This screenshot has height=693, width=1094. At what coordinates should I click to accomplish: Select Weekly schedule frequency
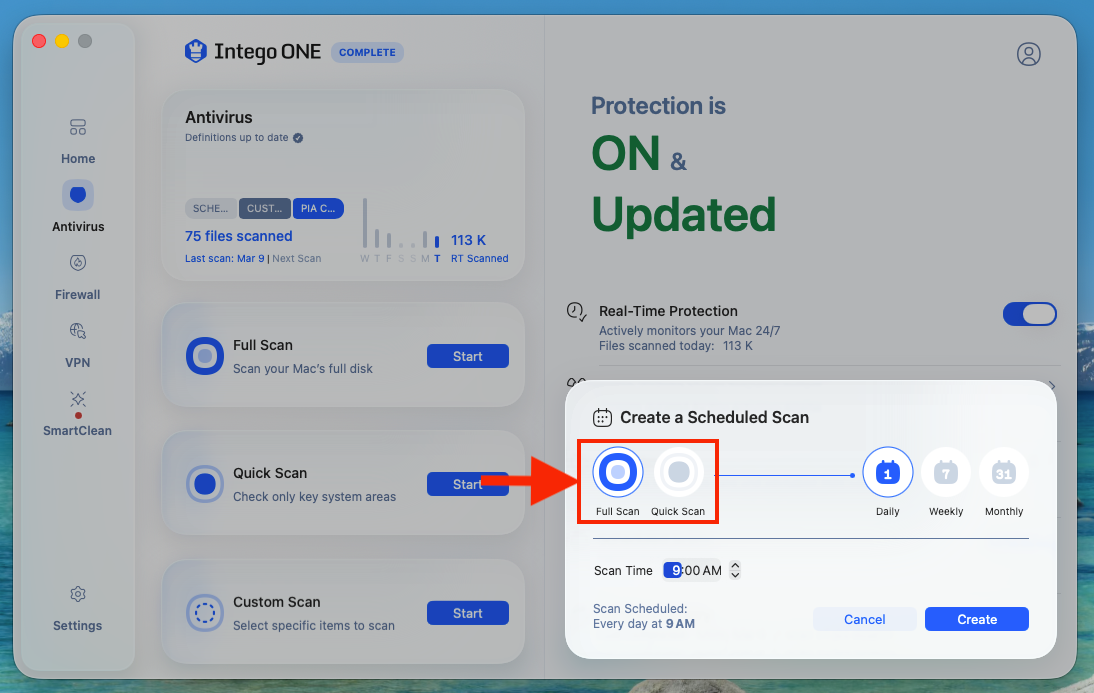coord(946,472)
